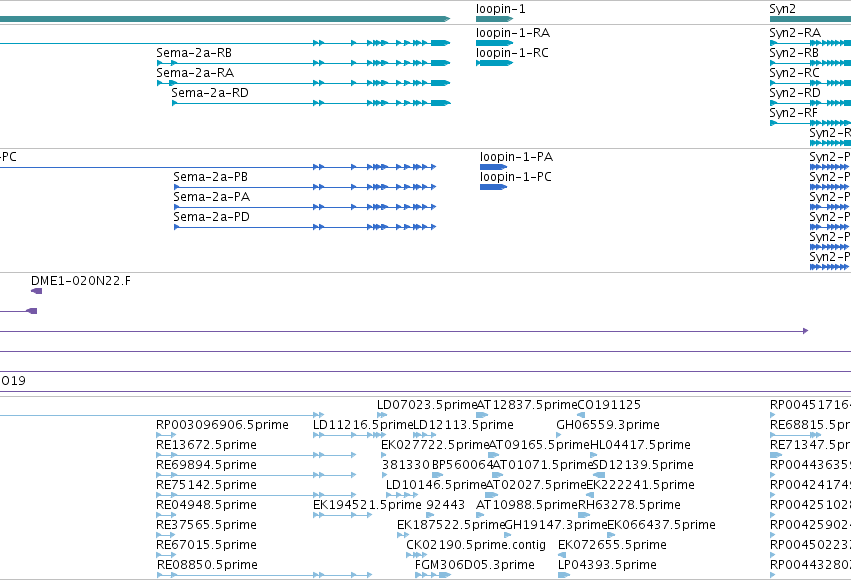Select EST HL04417.5prime
Screen dimensions: 851x580
tap(640, 445)
